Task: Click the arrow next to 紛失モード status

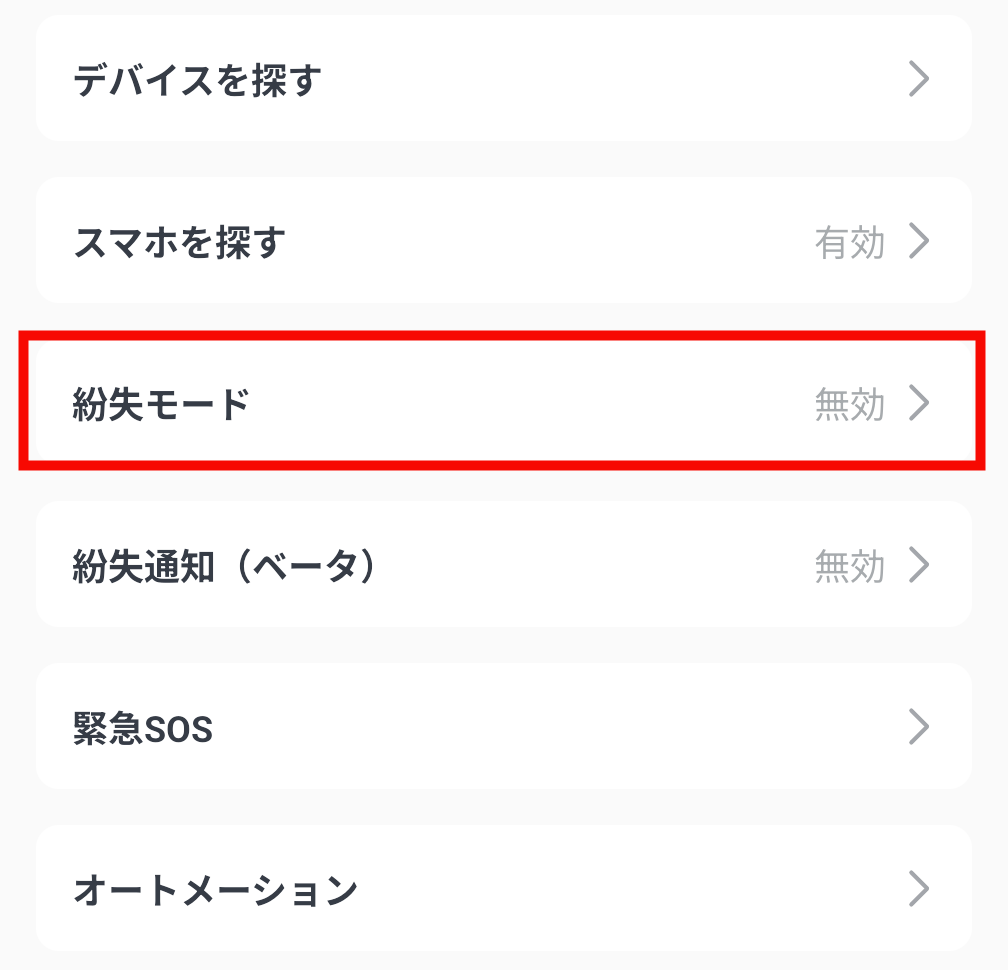Action: [919, 403]
